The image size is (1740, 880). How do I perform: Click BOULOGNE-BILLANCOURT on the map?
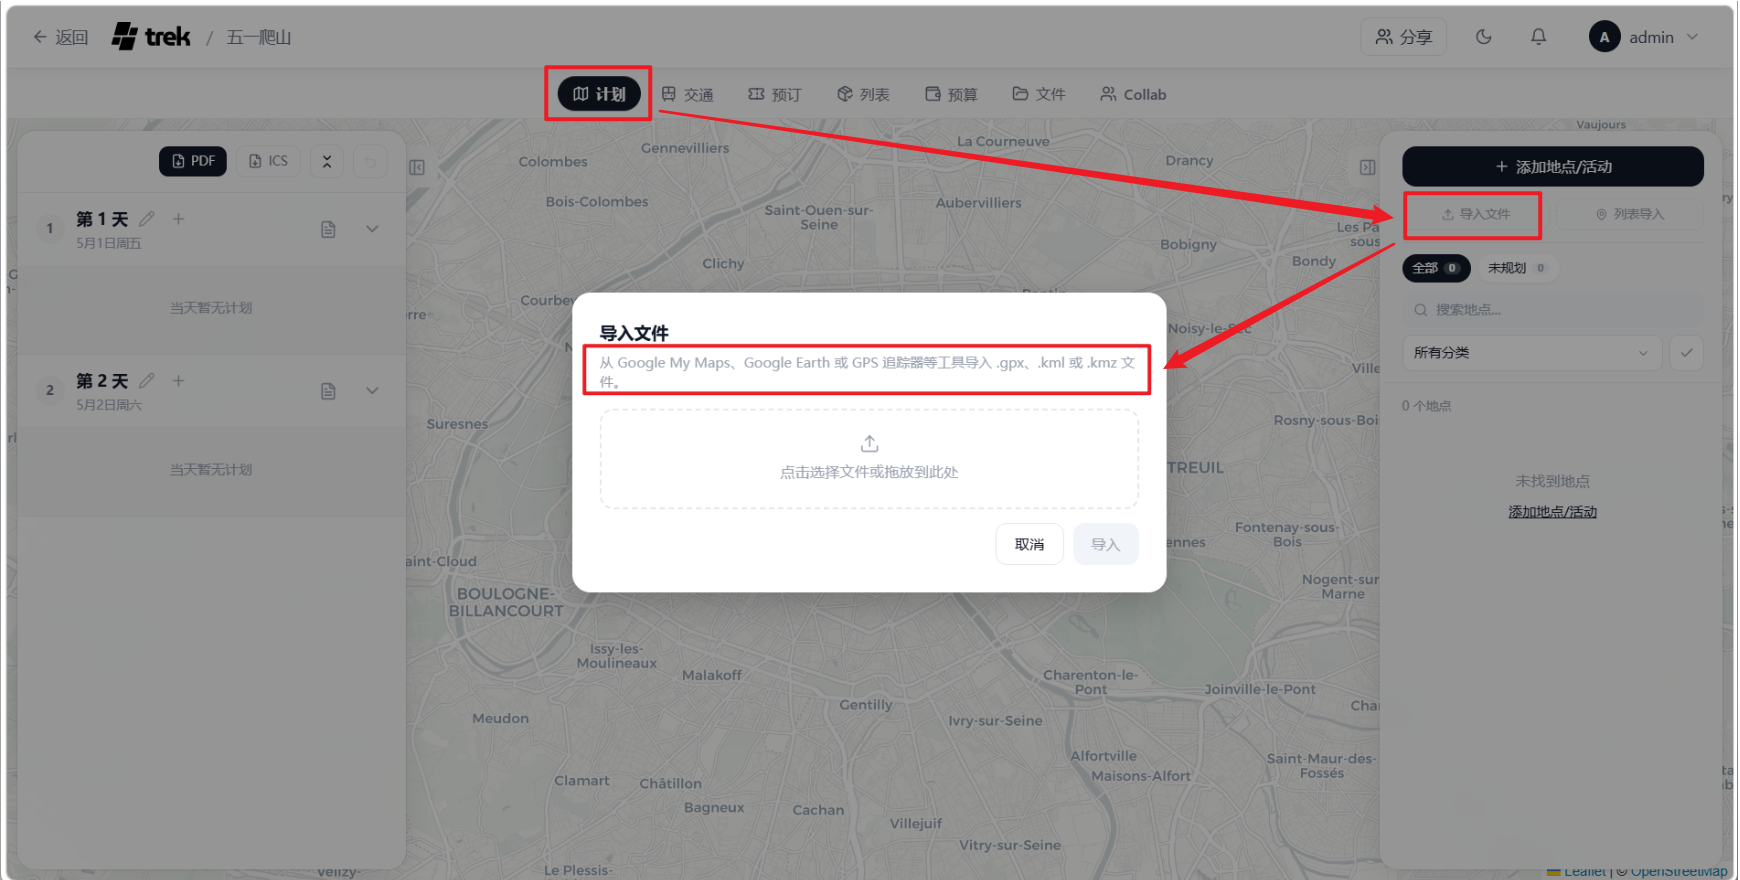[506, 602]
